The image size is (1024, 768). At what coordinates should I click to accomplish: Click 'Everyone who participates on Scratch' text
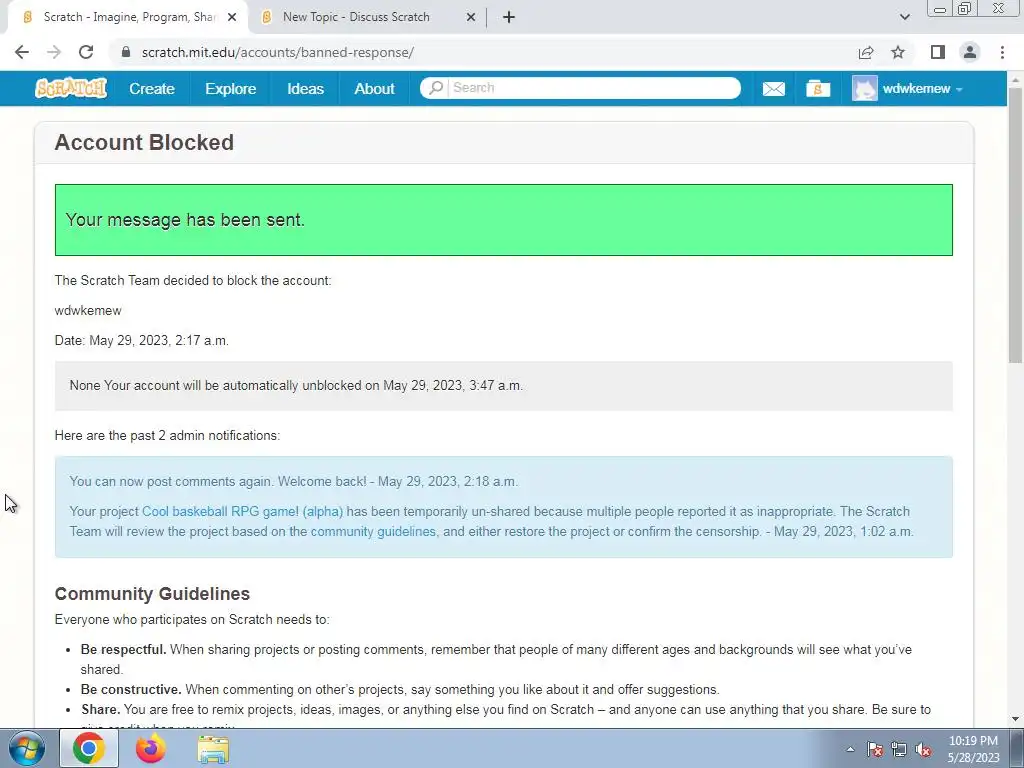(x=191, y=620)
